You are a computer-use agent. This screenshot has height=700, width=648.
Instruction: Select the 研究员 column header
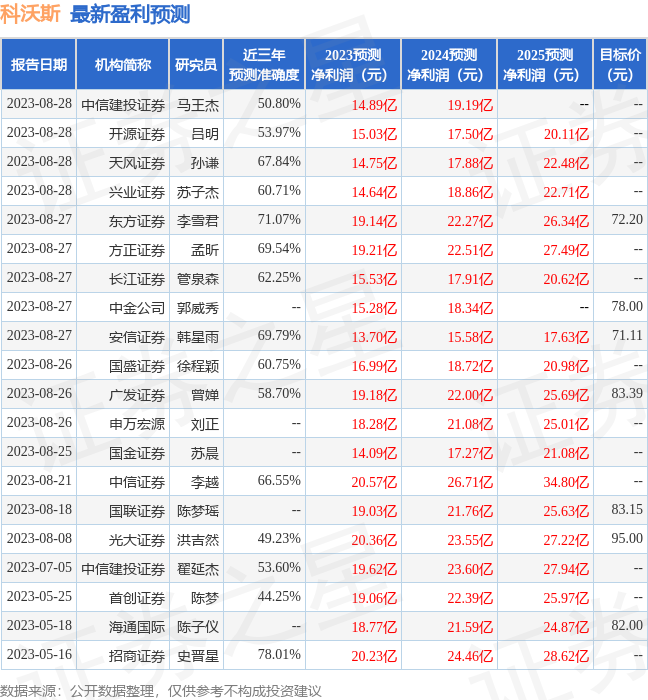pyautogui.click(x=196, y=64)
